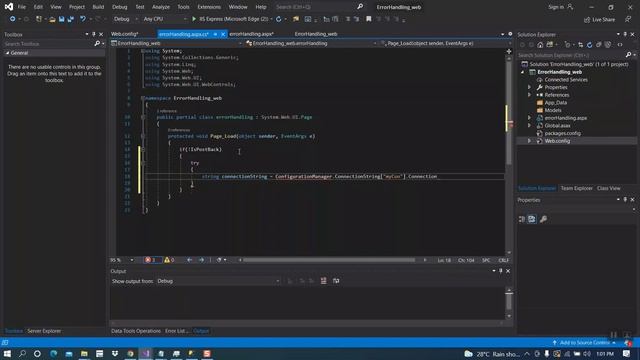Click the error count indicator

click(x=152, y=260)
